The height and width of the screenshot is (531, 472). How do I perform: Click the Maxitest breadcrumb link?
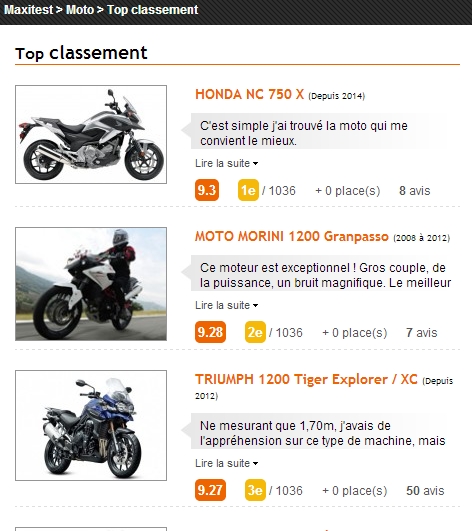click(28, 9)
